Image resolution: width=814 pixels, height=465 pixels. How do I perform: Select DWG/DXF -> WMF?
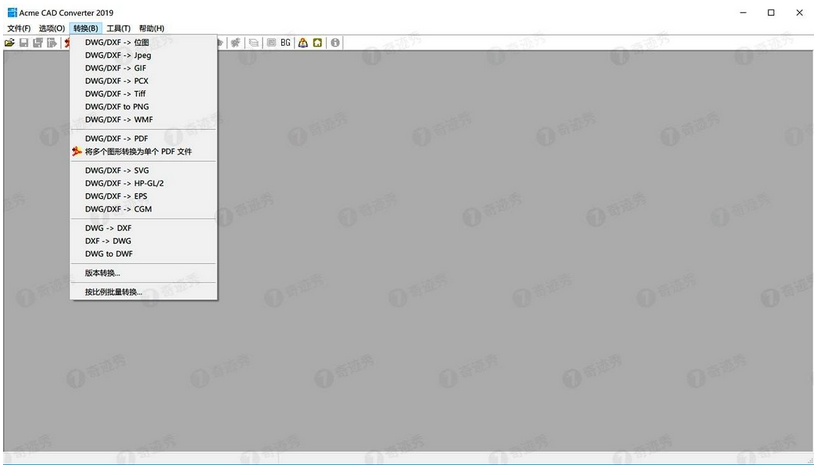pos(143,119)
